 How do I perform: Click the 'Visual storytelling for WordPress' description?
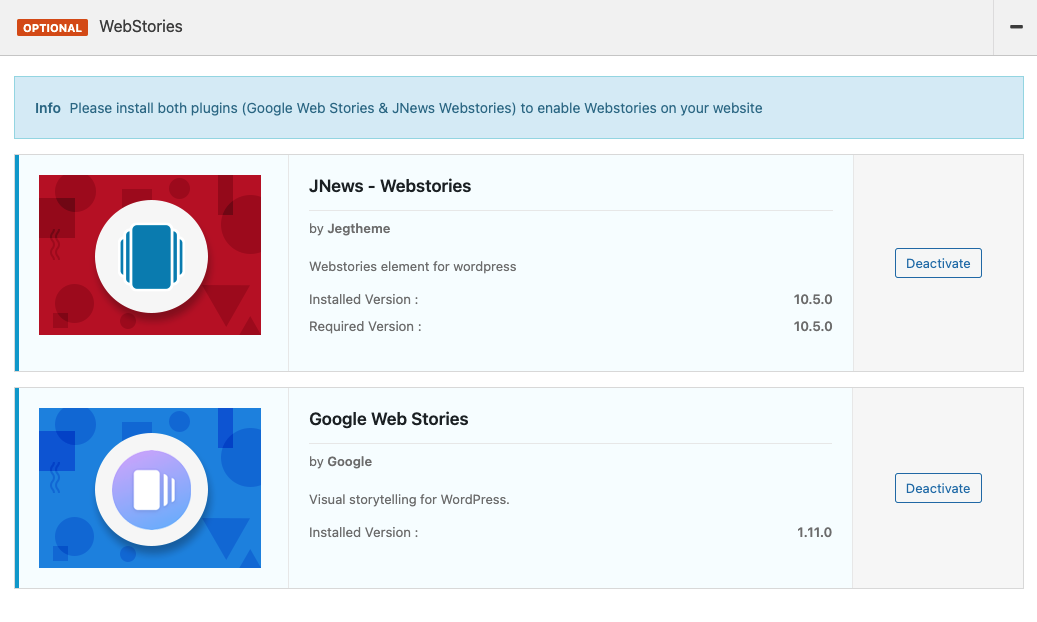pyautogui.click(x=409, y=500)
